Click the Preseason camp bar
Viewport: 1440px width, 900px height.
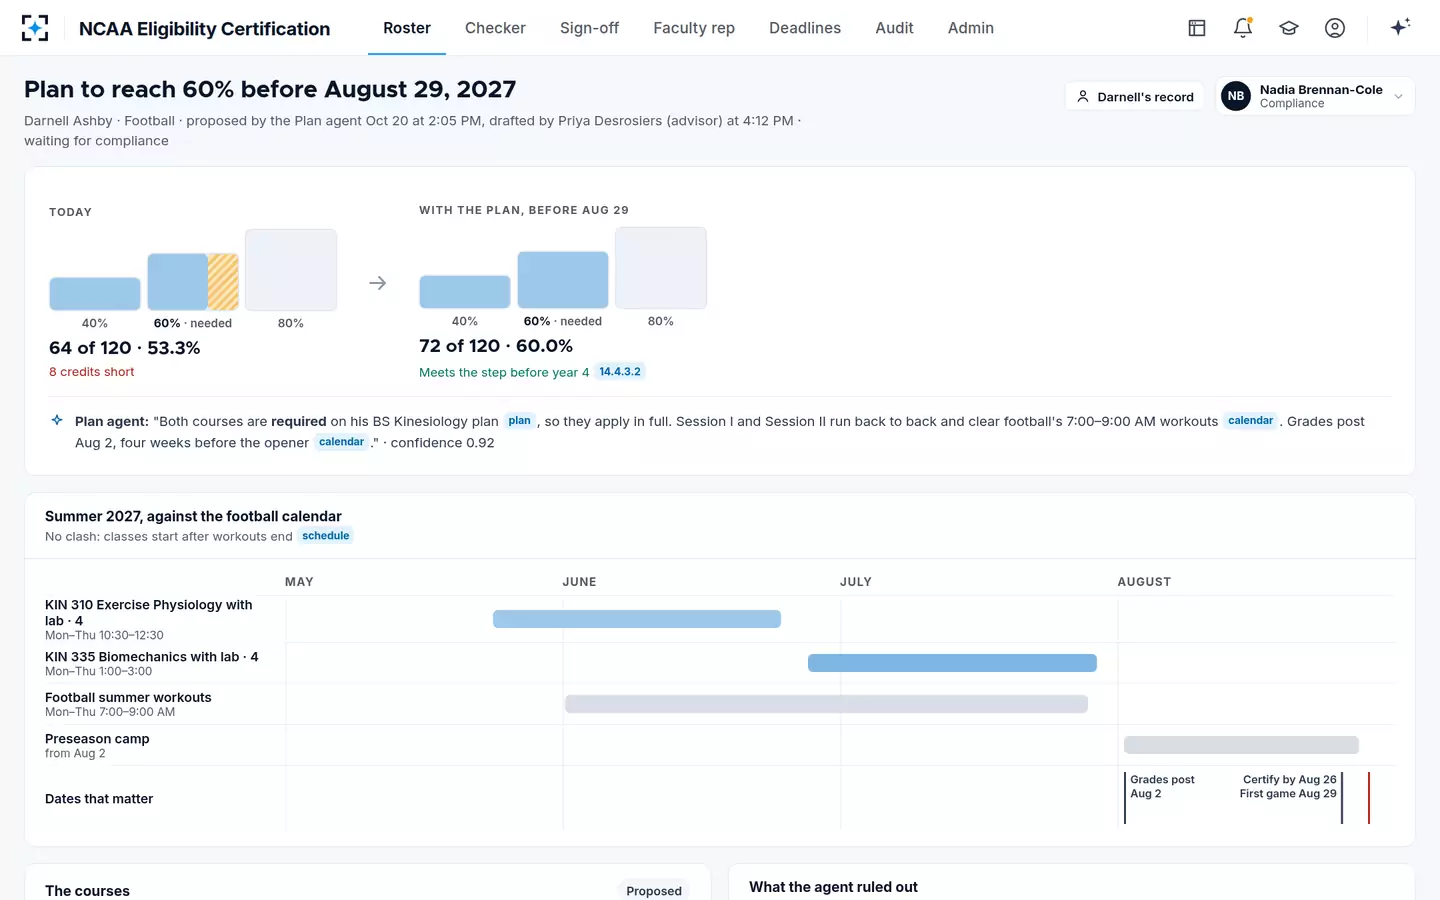tap(1241, 745)
